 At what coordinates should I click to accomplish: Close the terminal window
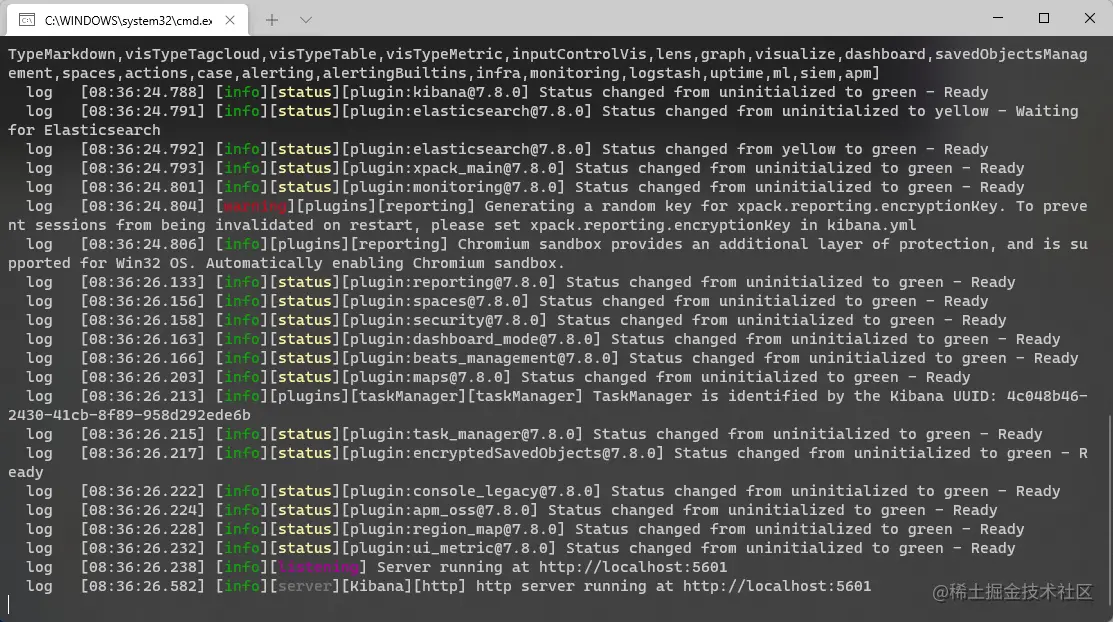click(x=1090, y=18)
